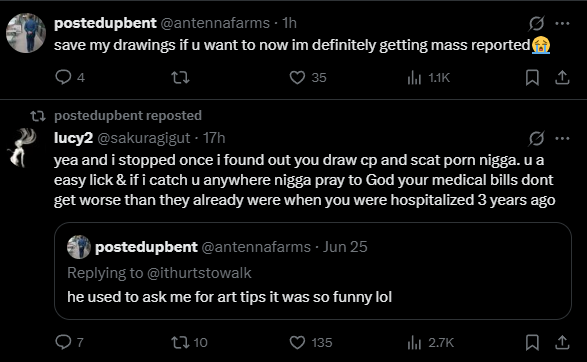Open quoted post from Jun 25
Viewport: 587px width, 362px height.
[x=313, y=271]
